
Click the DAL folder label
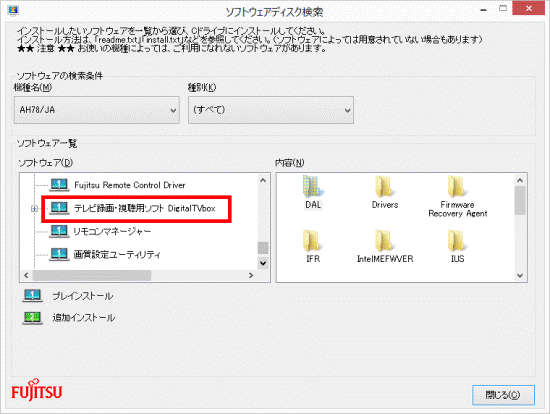click(x=313, y=205)
